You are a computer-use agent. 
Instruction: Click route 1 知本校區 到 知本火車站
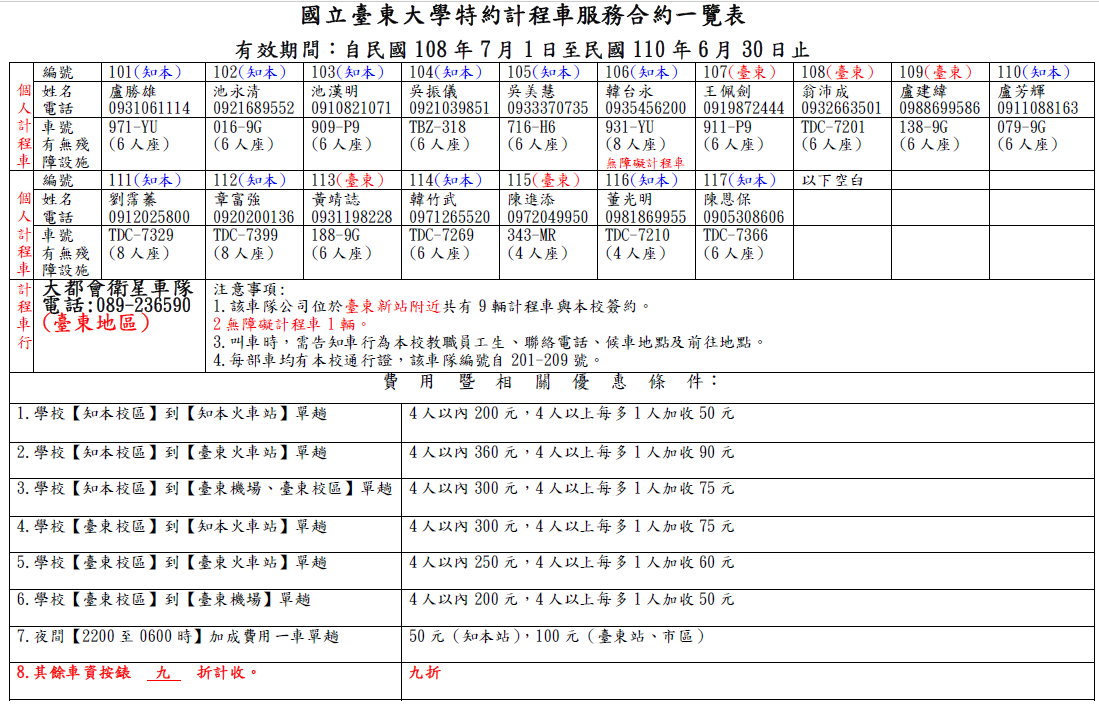click(x=172, y=414)
